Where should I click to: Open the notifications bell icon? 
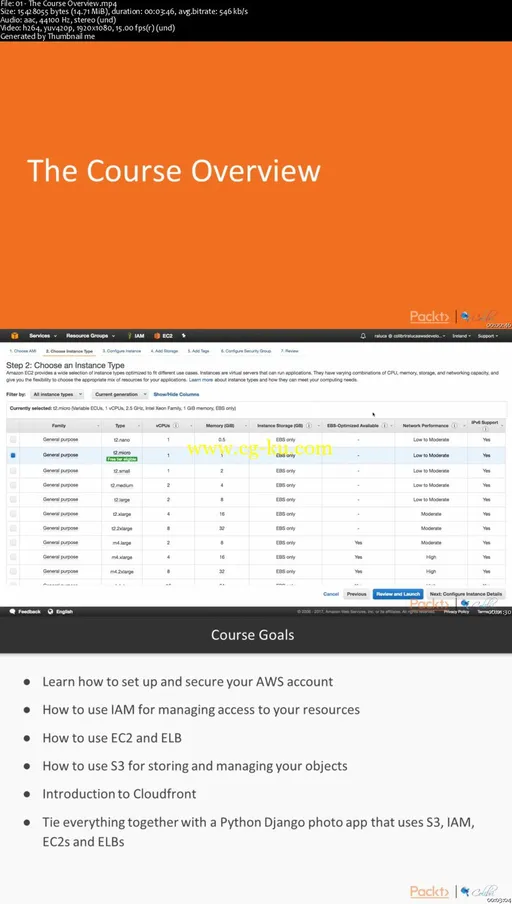pos(363,336)
